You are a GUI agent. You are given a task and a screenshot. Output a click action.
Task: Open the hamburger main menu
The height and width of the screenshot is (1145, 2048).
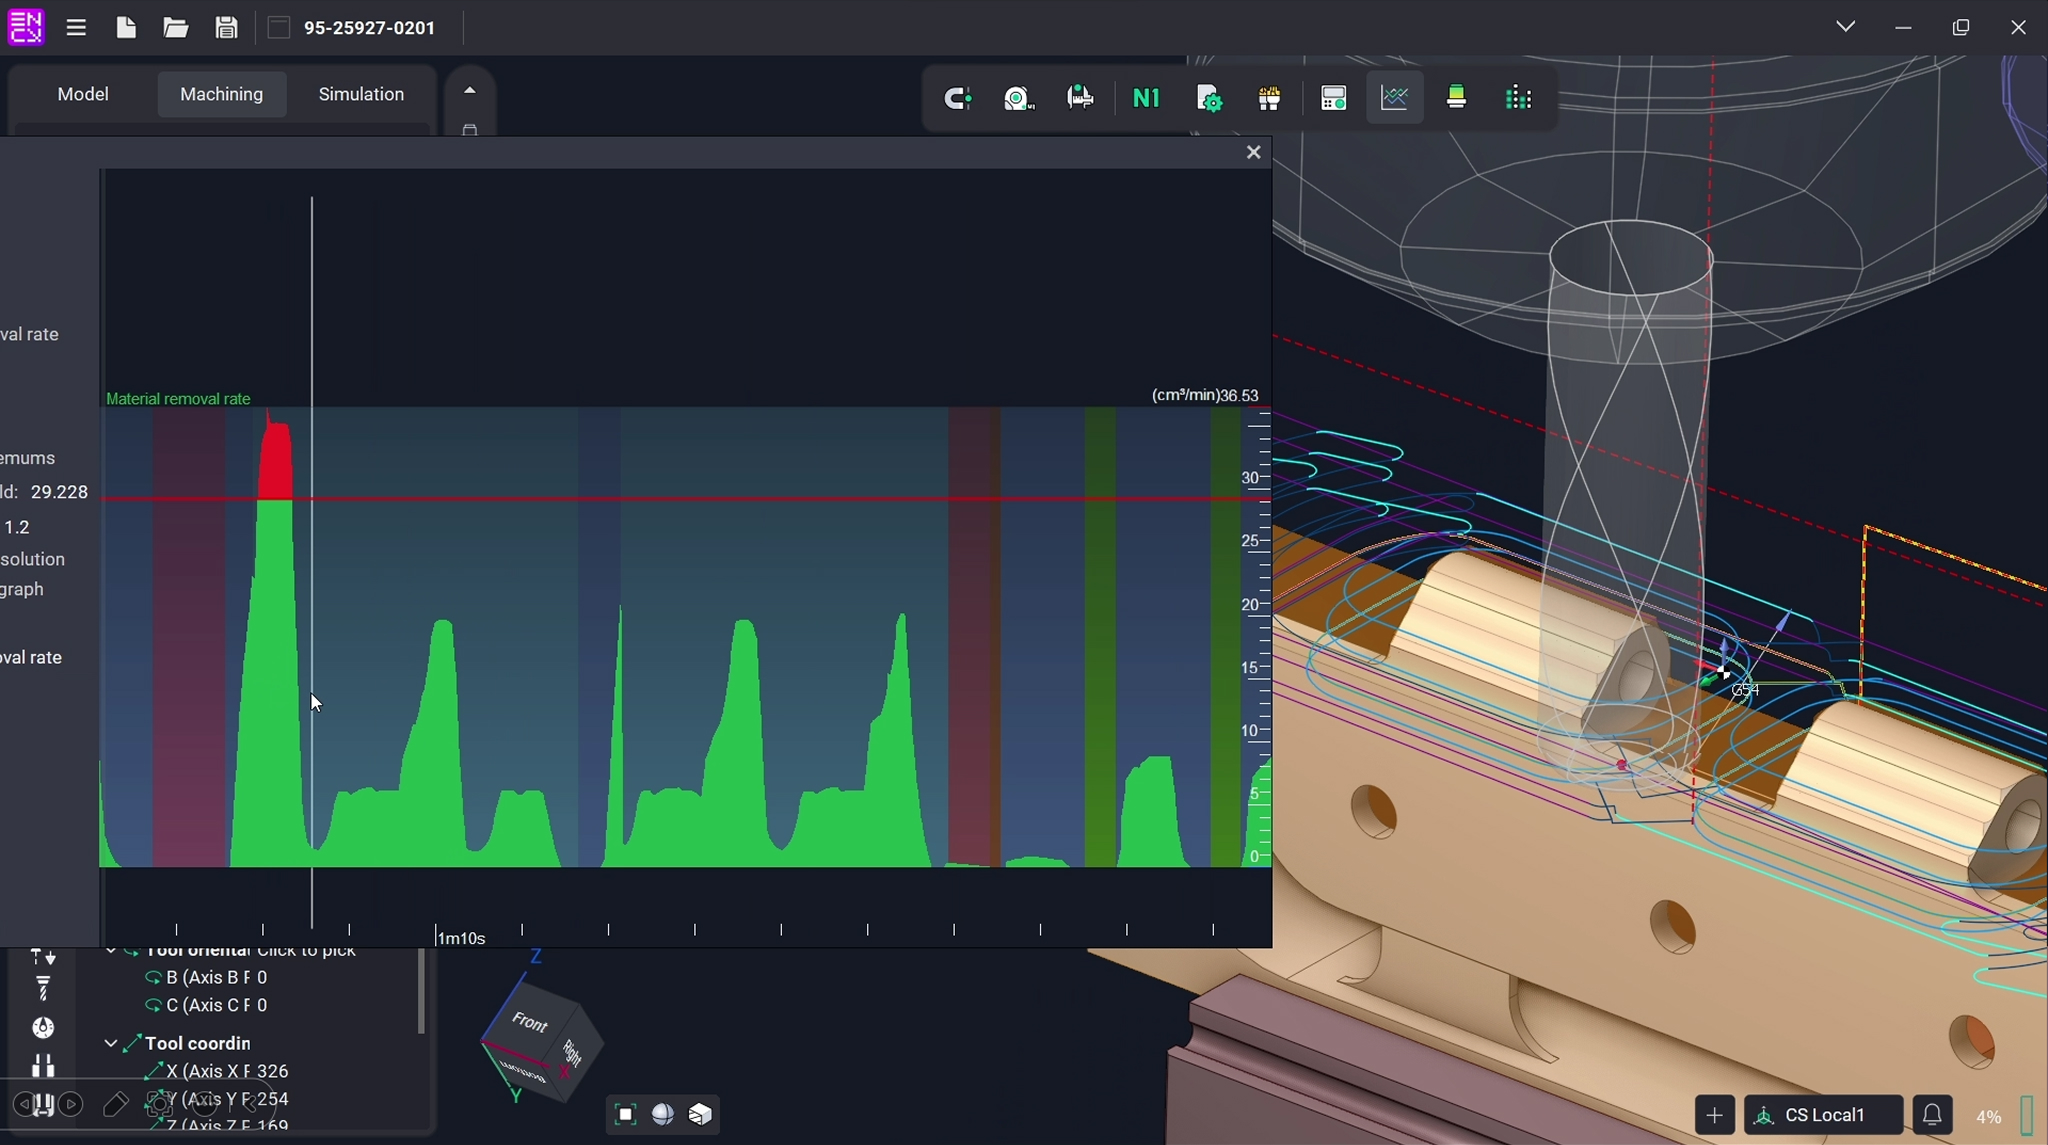pyautogui.click(x=76, y=28)
